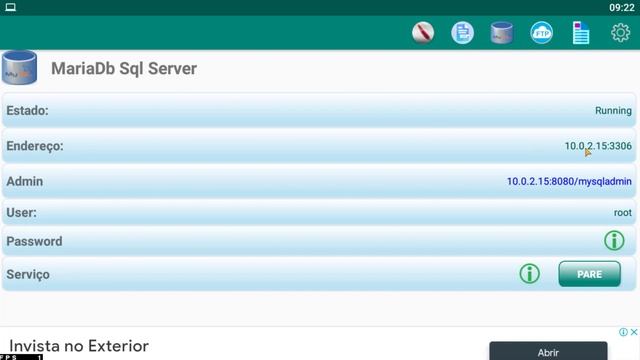Click the User: label
This screenshot has height=360, width=640.
[21, 213]
